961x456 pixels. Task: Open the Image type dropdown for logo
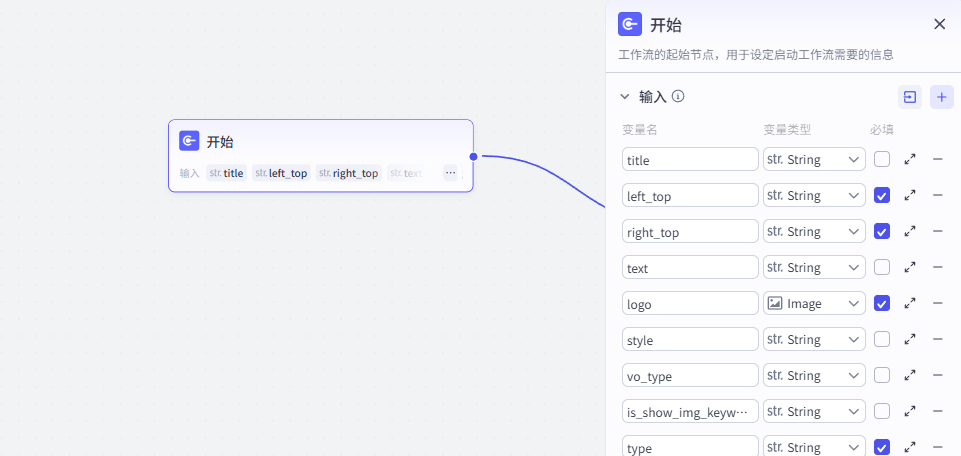[814, 303]
